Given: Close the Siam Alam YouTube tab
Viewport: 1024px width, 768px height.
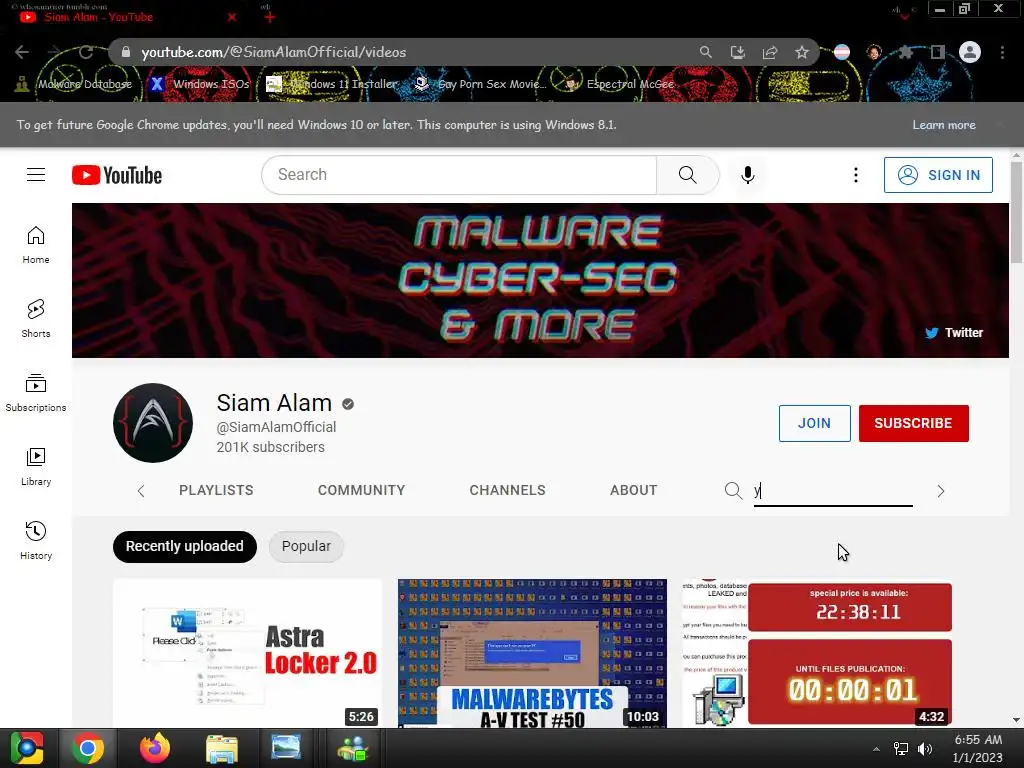Looking at the screenshot, I should [x=232, y=17].
